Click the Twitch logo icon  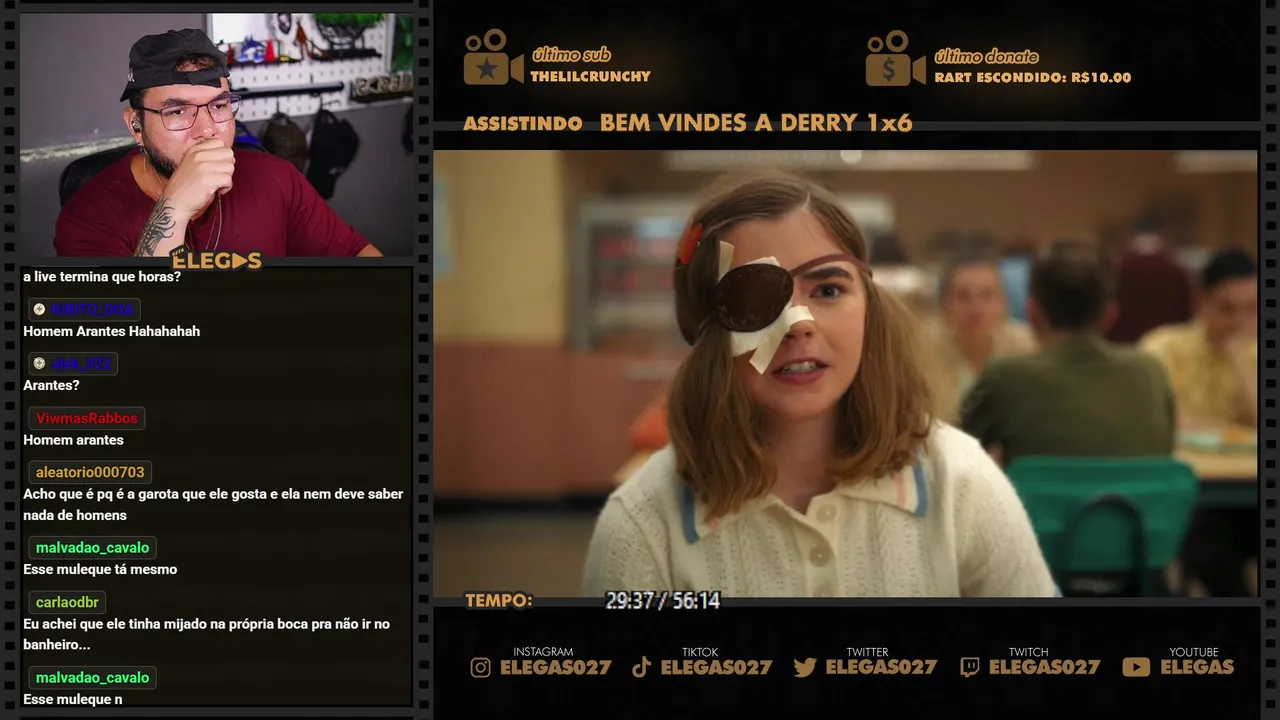(969, 667)
